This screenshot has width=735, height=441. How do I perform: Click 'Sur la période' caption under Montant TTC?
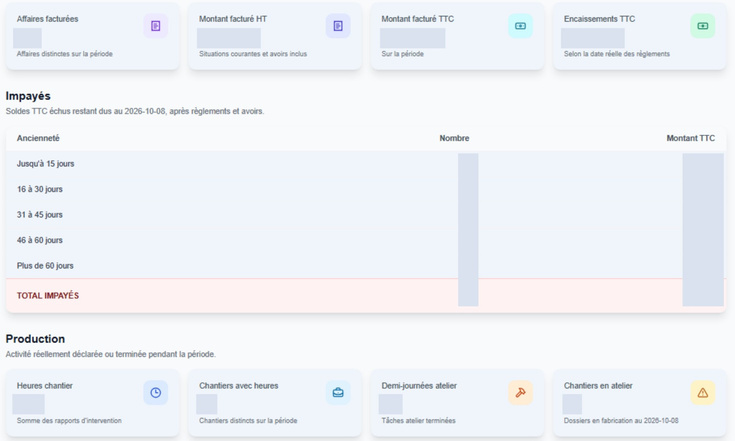[x=403, y=54]
